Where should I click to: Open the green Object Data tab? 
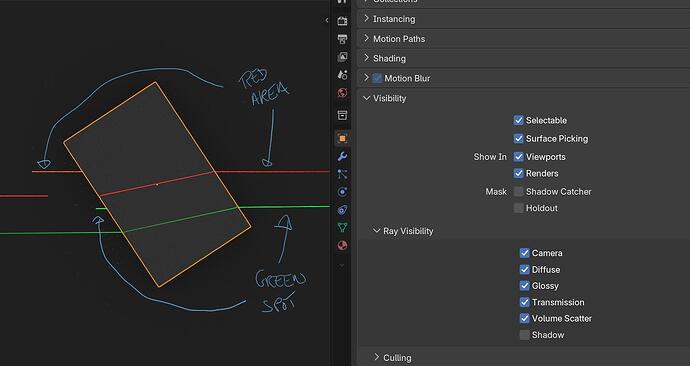342,227
